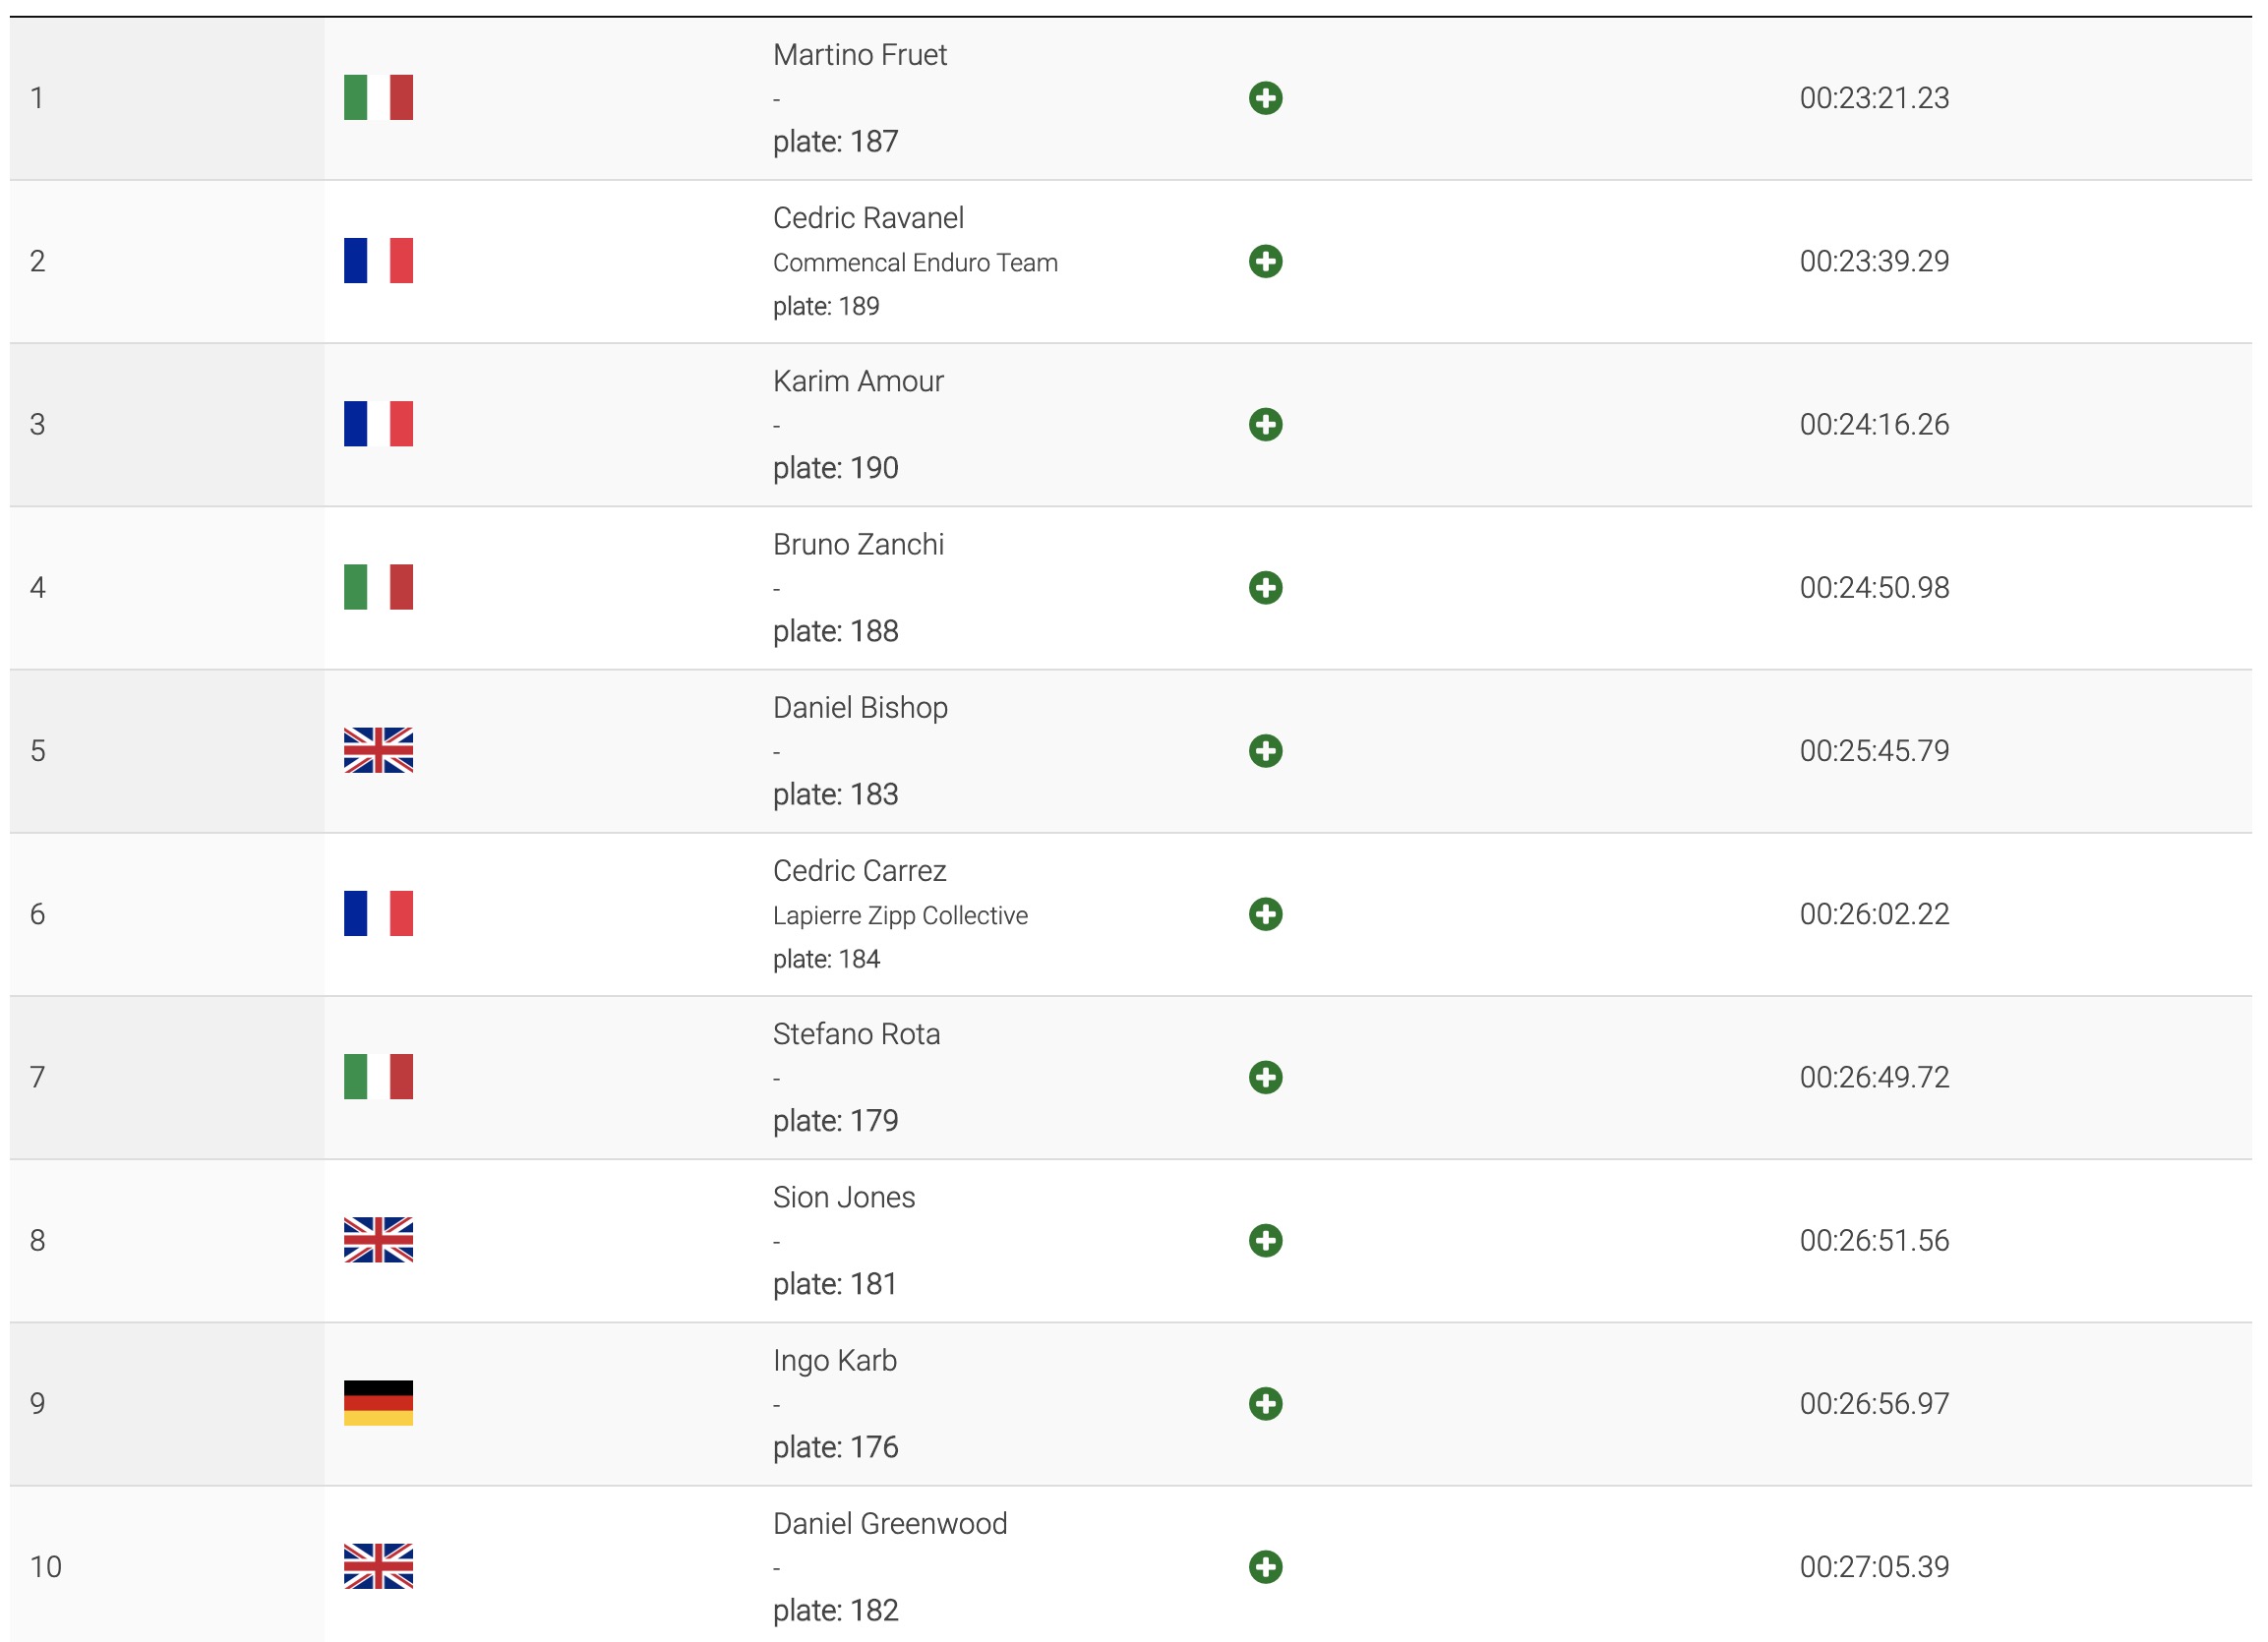This screenshot has width=2268, height=1642.
Task: Click Daniel Bishop's UK flag icon
Action: click(x=378, y=751)
